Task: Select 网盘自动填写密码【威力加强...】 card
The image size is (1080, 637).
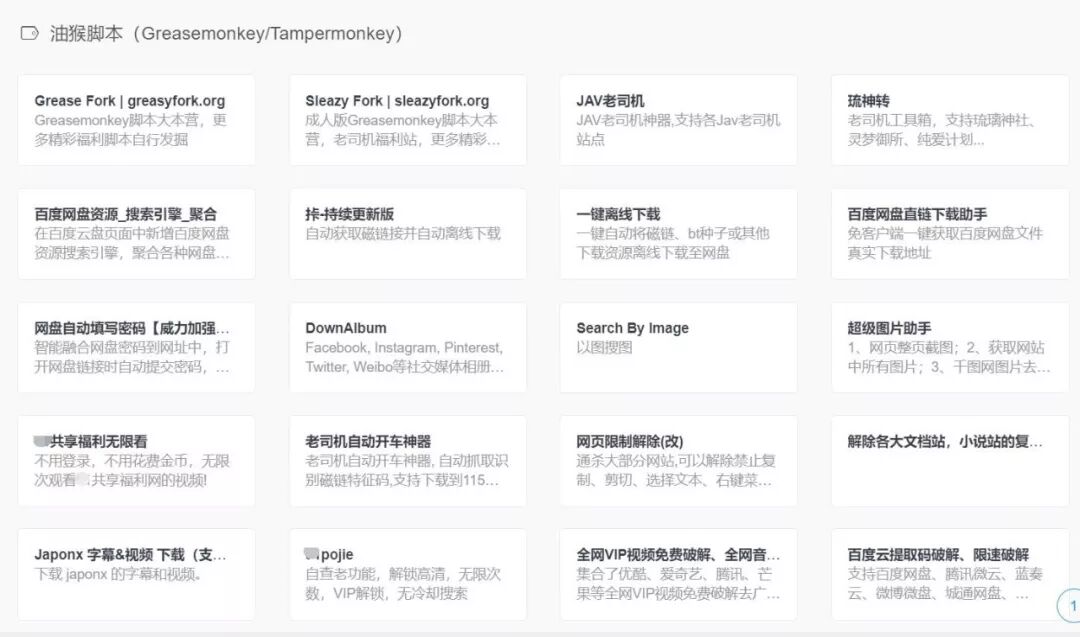Action: pyautogui.click(x=136, y=348)
